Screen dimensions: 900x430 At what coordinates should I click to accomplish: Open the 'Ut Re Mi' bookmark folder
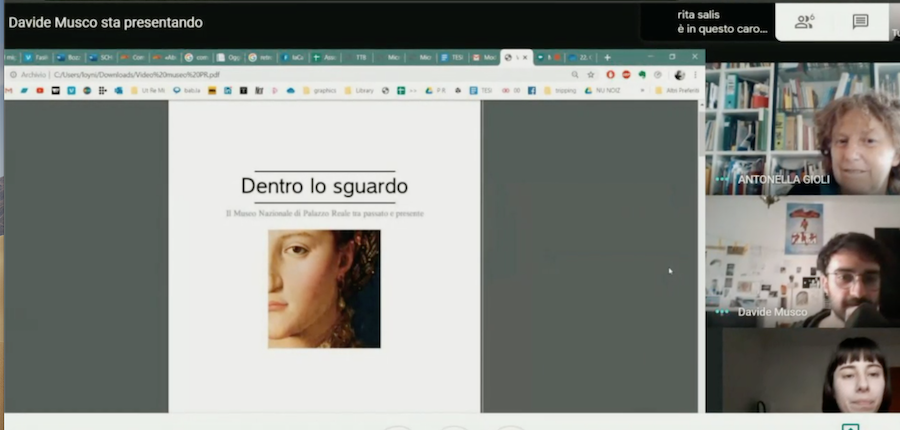pyautogui.click(x=148, y=91)
